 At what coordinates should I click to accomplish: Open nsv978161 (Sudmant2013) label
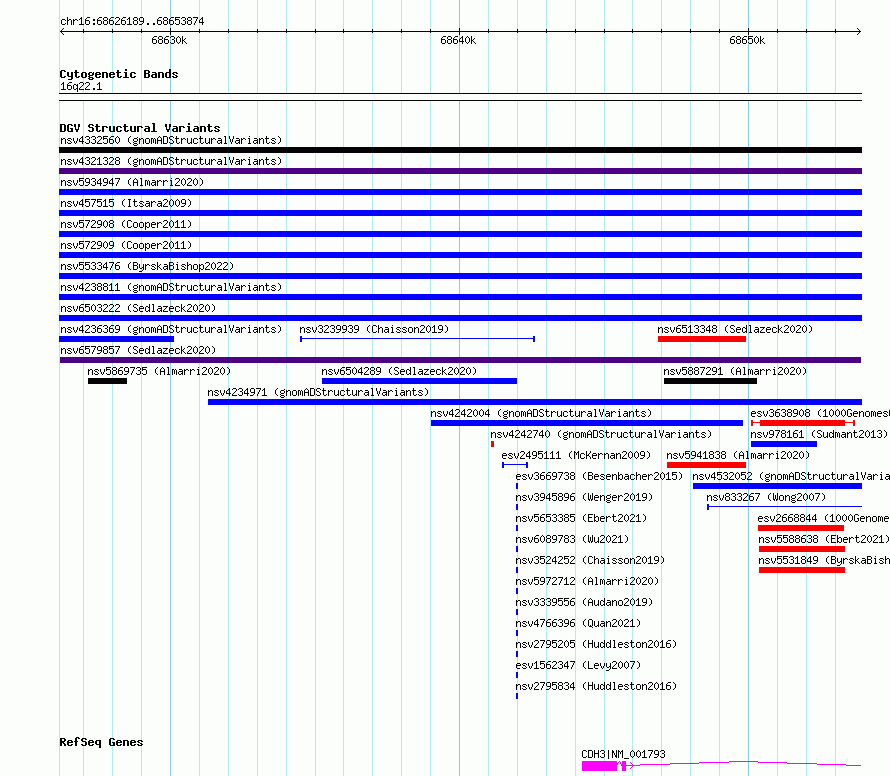pos(819,434)
